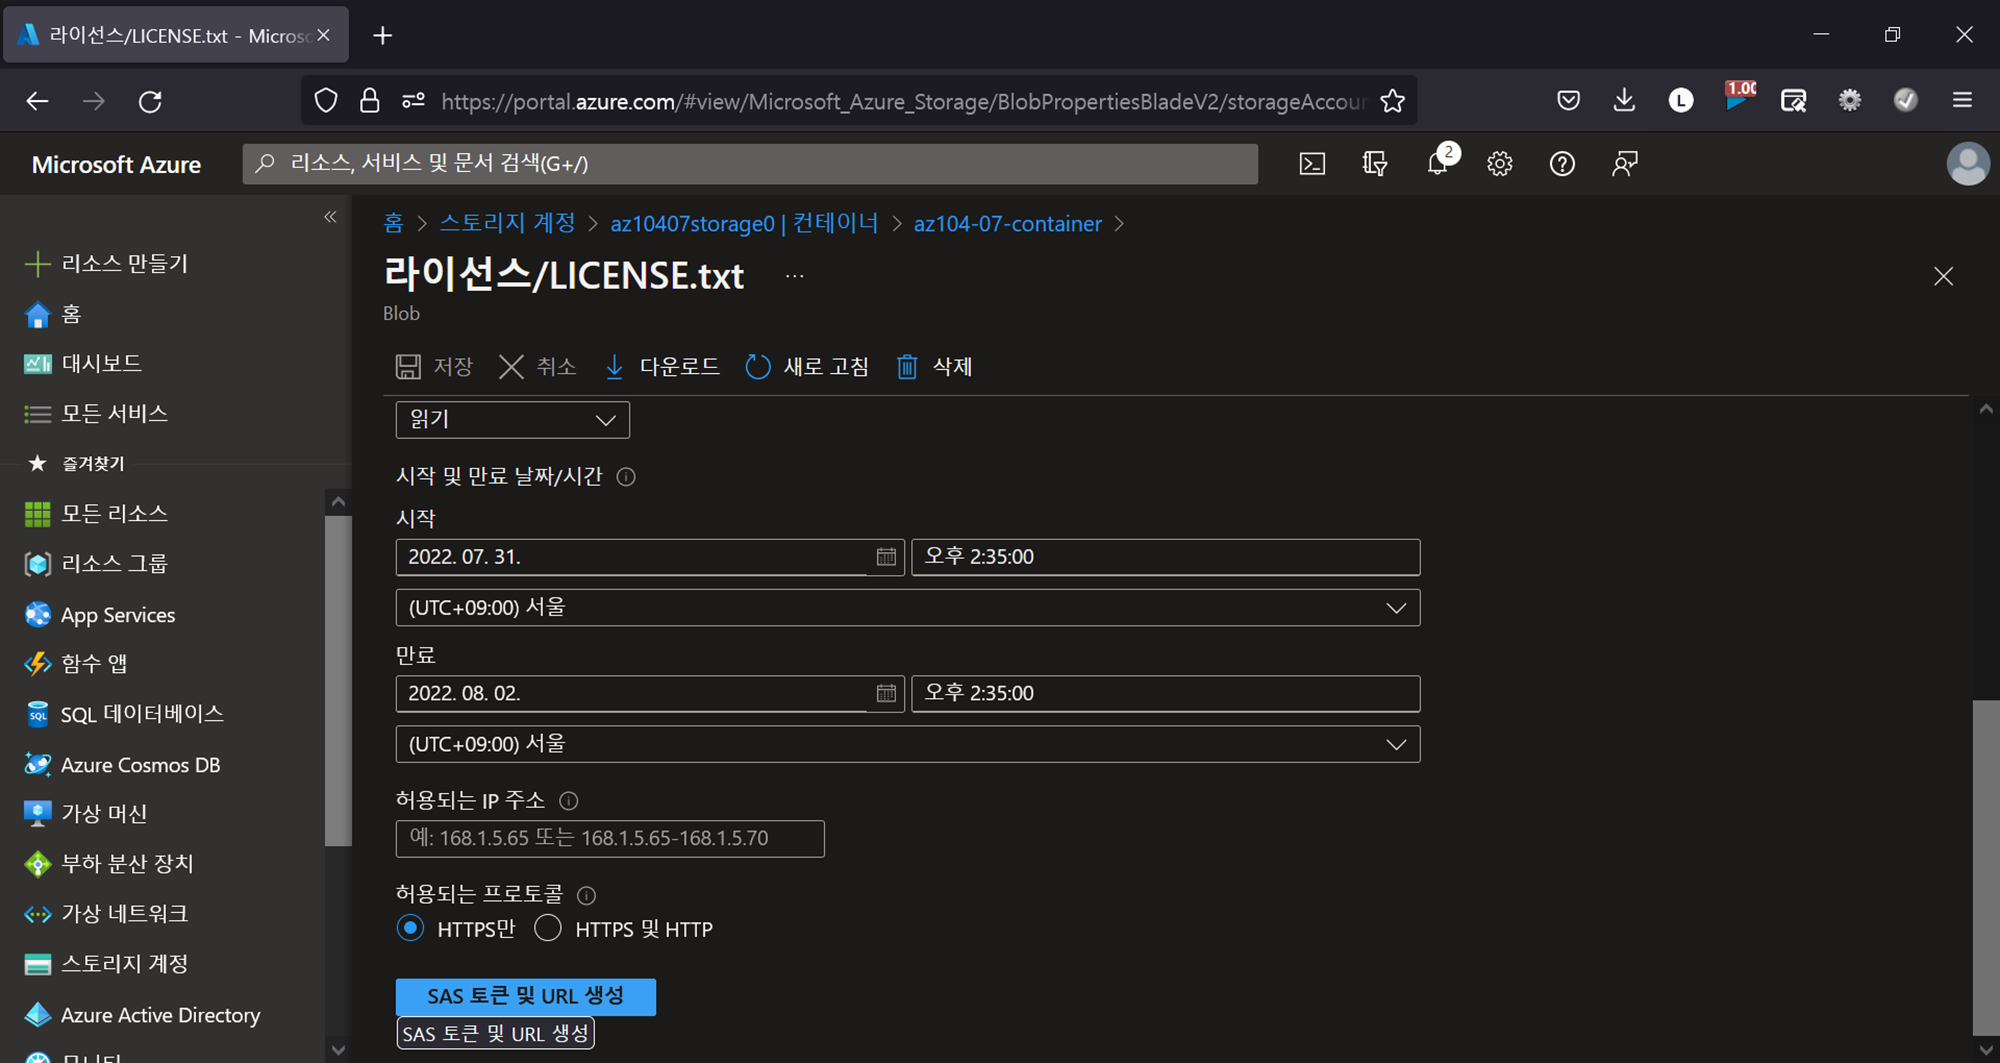The height and width of the screenshot is (1063, 2000).
Task: Click the 저장 save toolbar button
Action: pos(434,367)
